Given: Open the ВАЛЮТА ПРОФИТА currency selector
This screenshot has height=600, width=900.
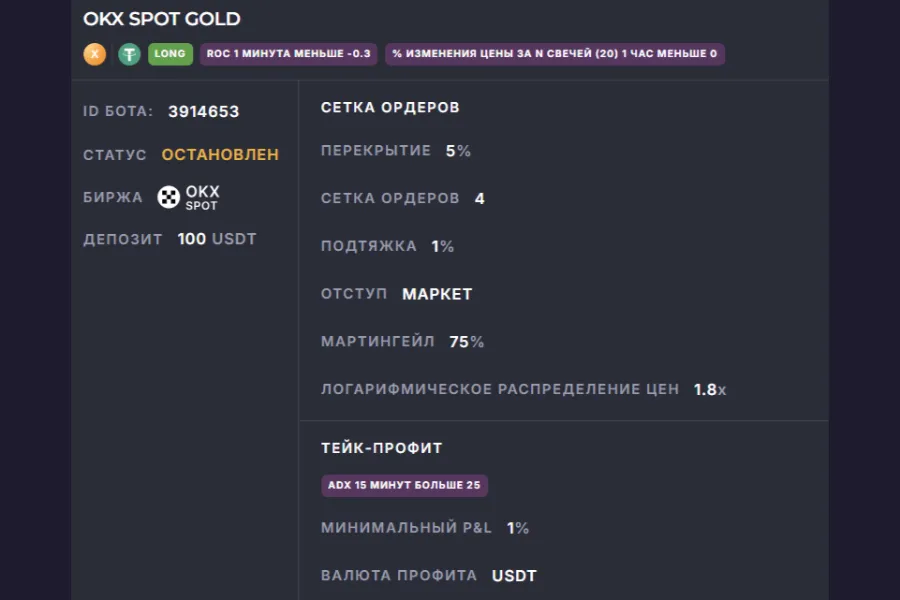Looking at the screenshot, I should [x=516, y=575].
